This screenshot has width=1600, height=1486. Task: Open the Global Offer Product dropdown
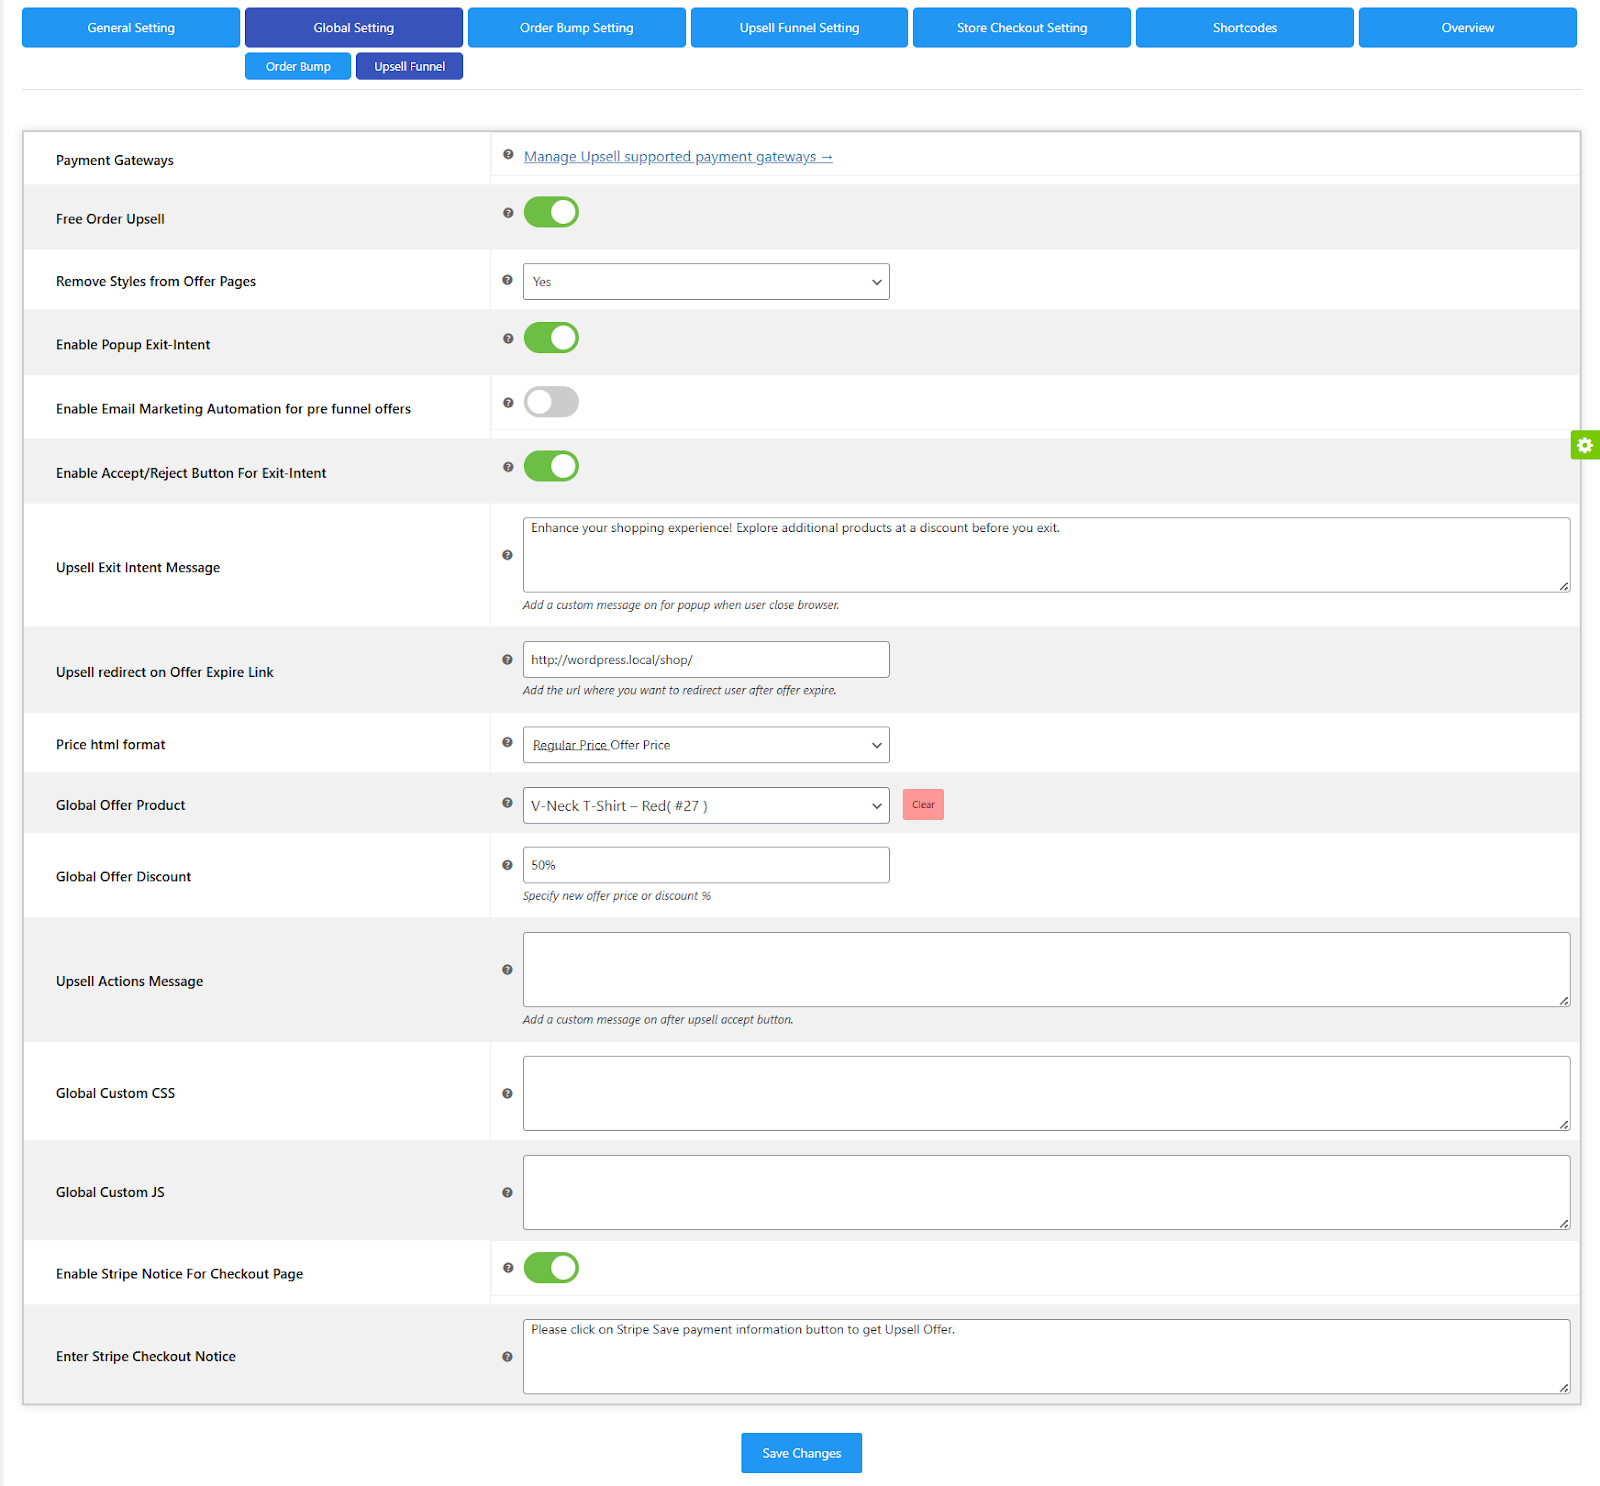coord(705,805)
